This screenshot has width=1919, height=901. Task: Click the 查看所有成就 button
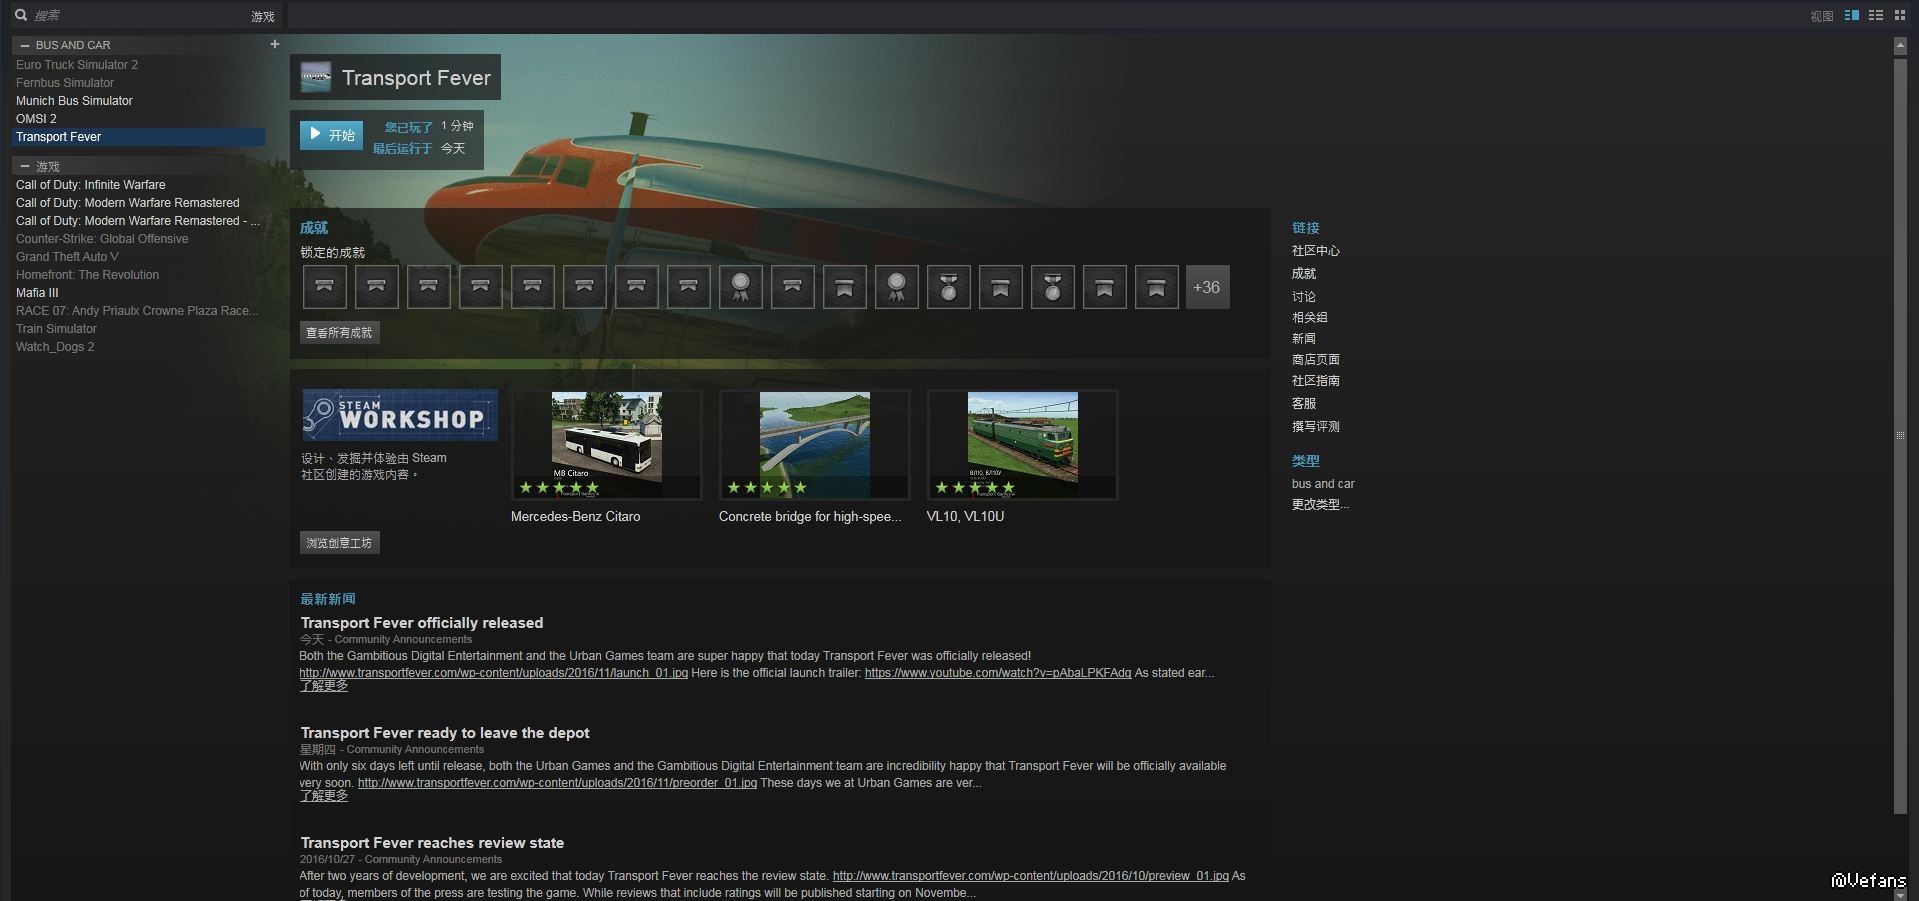(339, 333)
